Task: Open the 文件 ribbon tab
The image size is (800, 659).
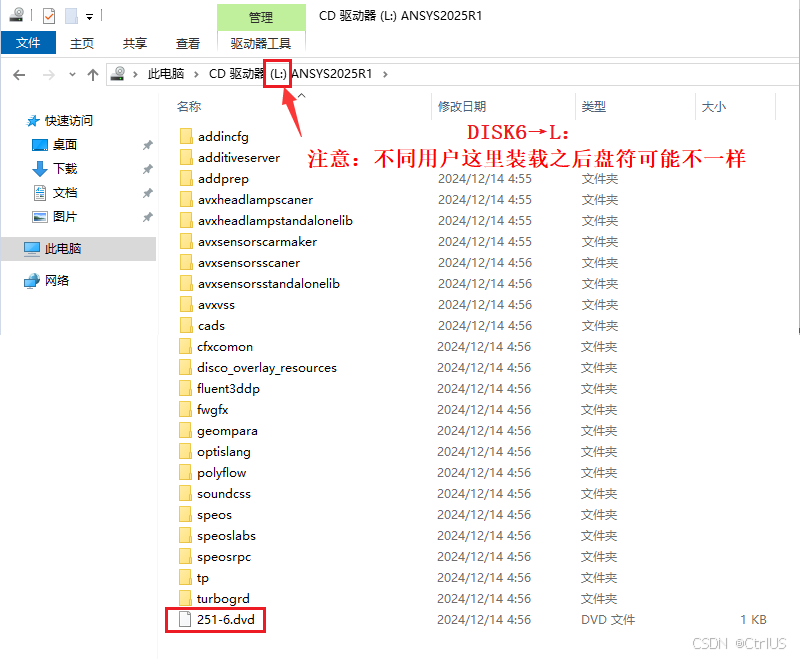Action: [28, 43]
